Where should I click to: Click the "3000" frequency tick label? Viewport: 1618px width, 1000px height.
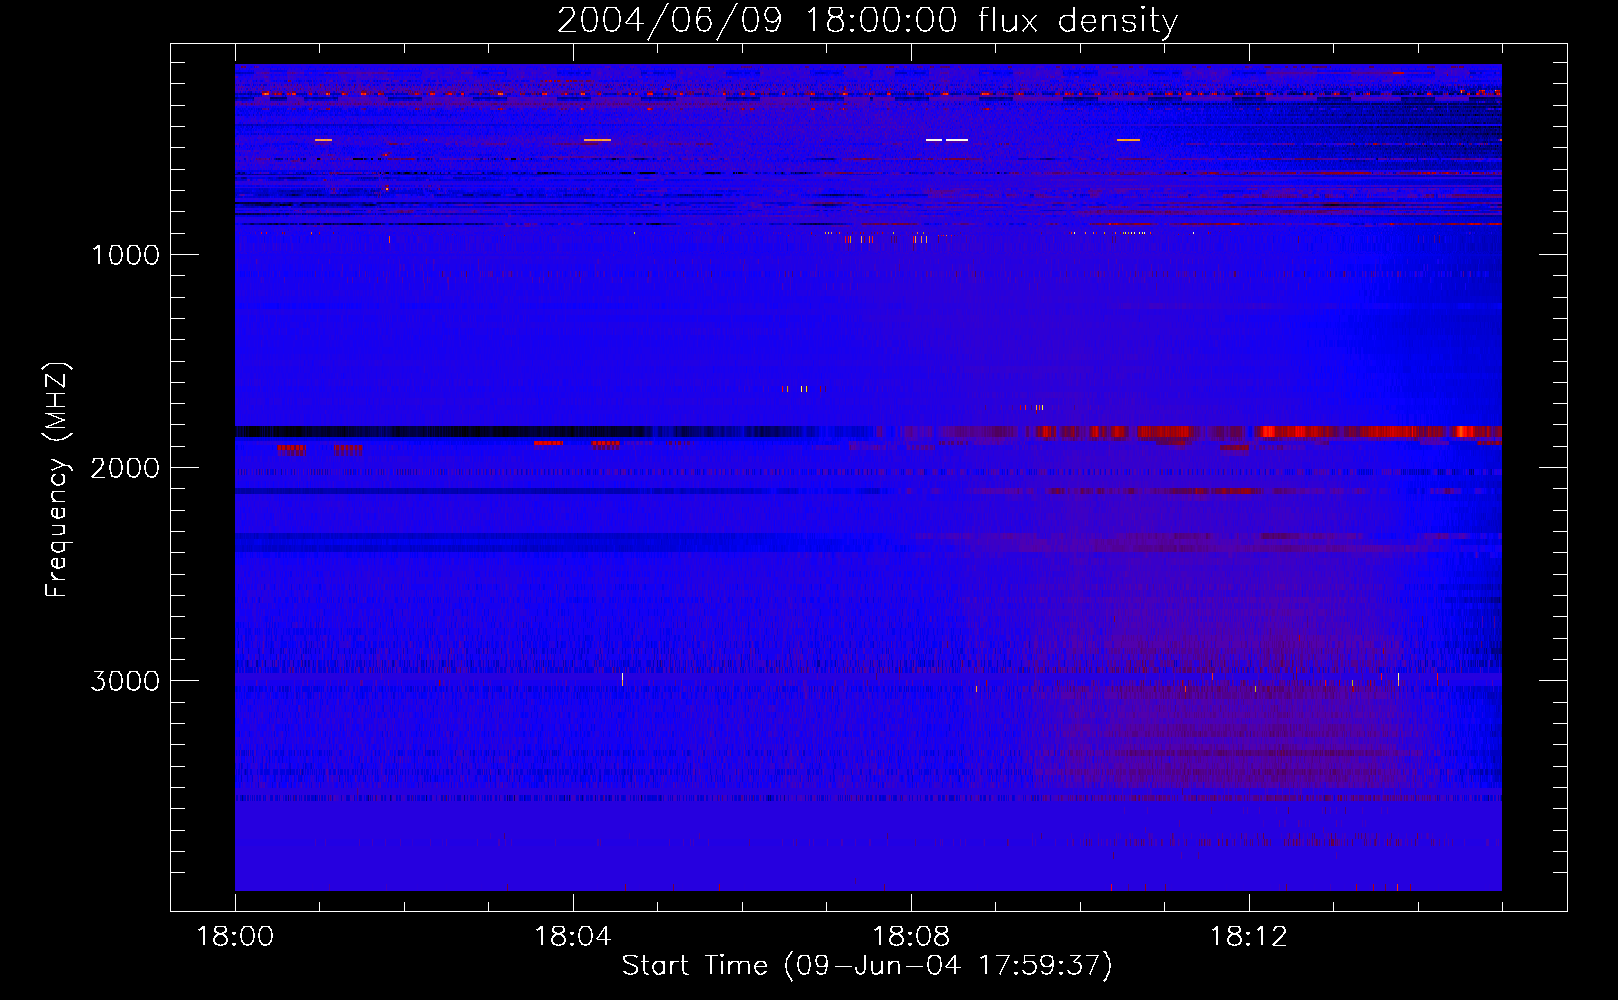[x=125, y=681]
